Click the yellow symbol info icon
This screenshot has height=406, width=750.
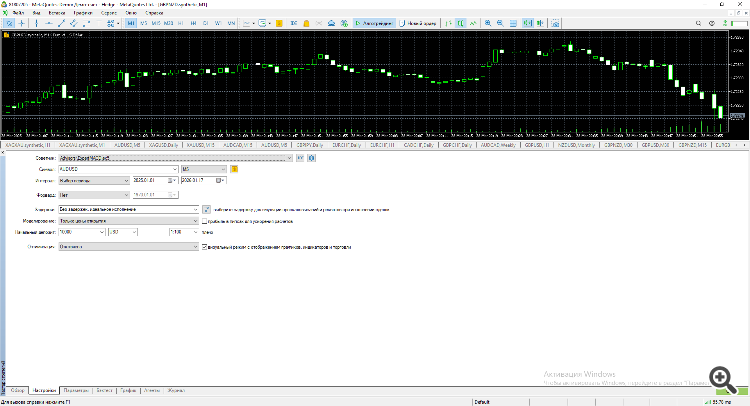pyautogui.click(x=234, y=169)
